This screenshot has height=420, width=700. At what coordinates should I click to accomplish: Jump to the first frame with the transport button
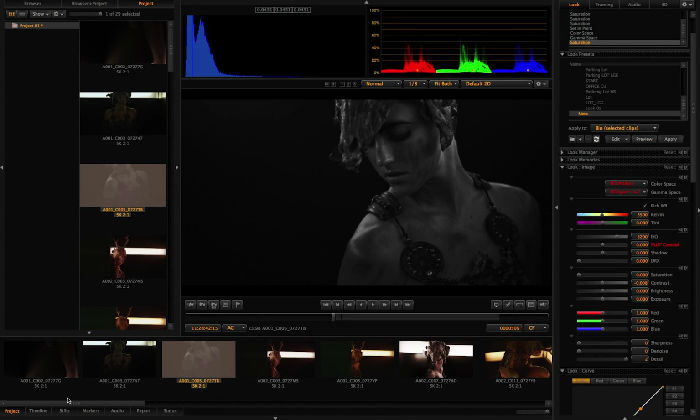click(325, 303)
